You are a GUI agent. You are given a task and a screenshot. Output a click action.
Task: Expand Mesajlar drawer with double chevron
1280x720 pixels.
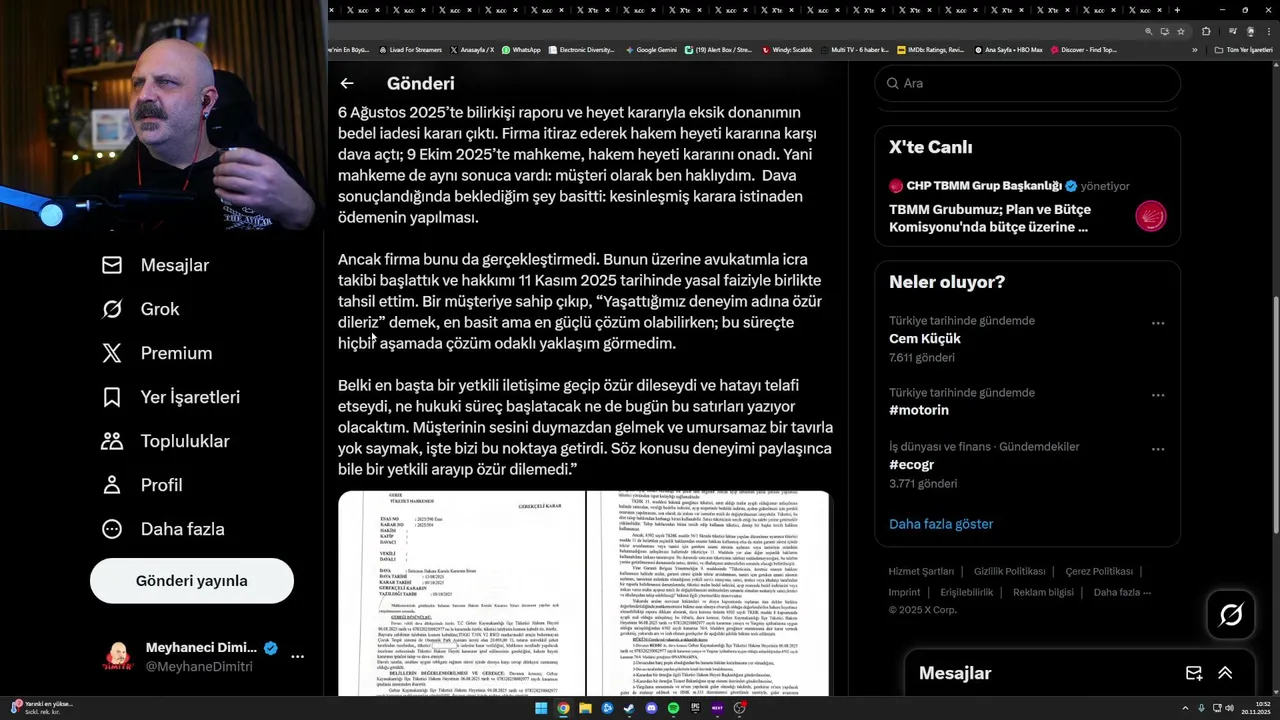tap(1225, 673)
